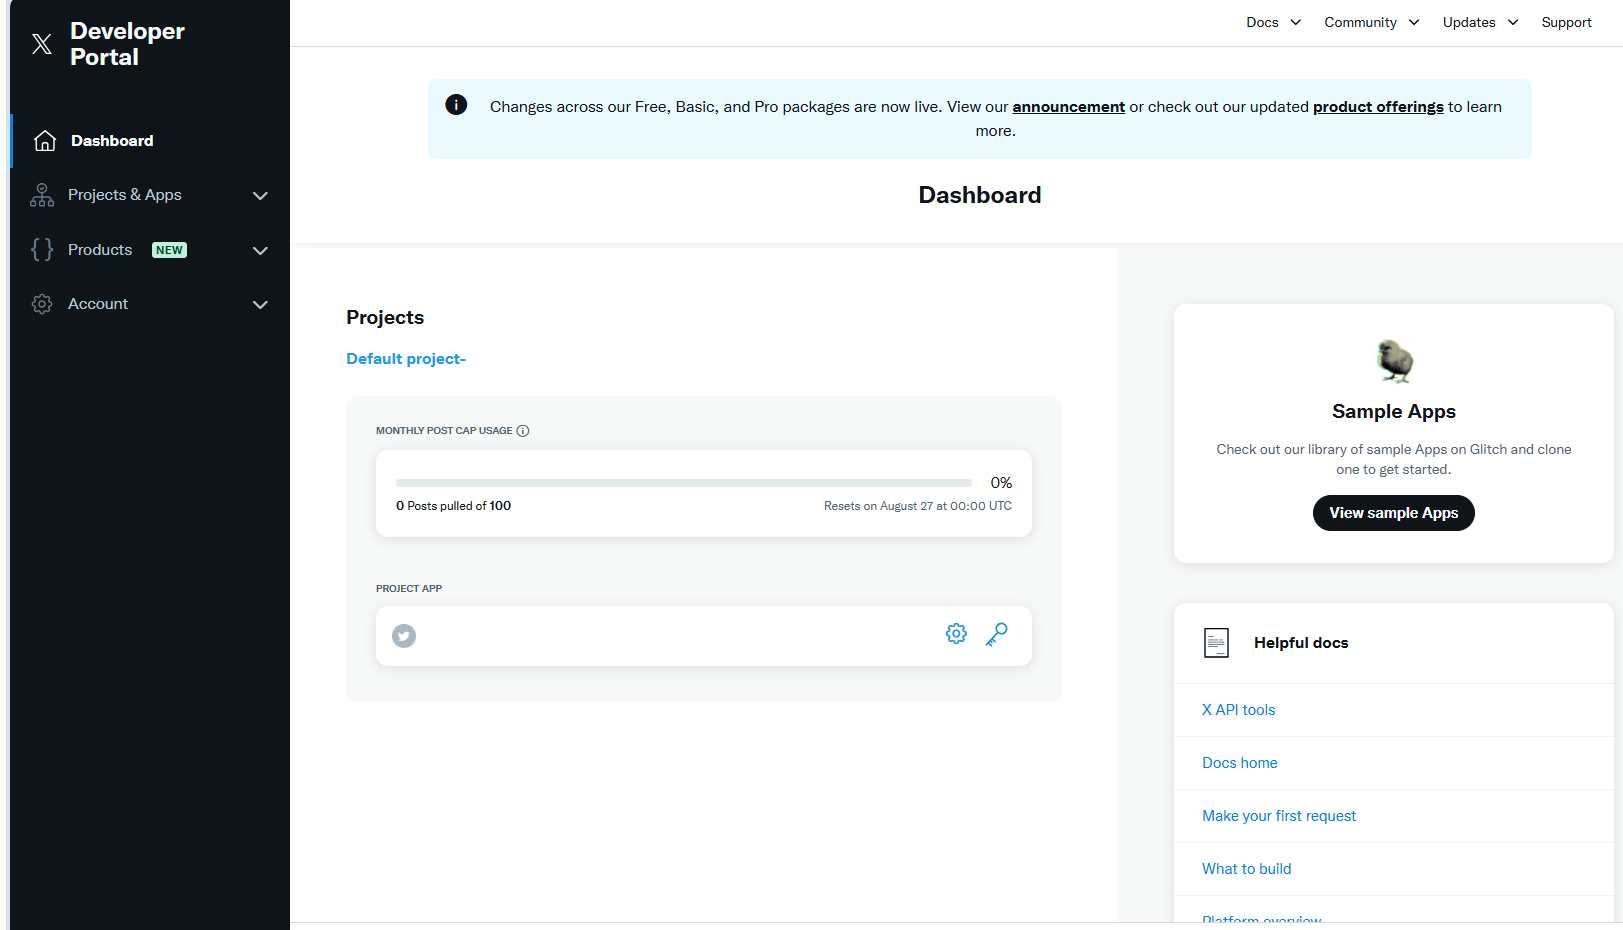
Task: Click the Monthly Post Cap Usage info icon
Action: tap(523, 431)
